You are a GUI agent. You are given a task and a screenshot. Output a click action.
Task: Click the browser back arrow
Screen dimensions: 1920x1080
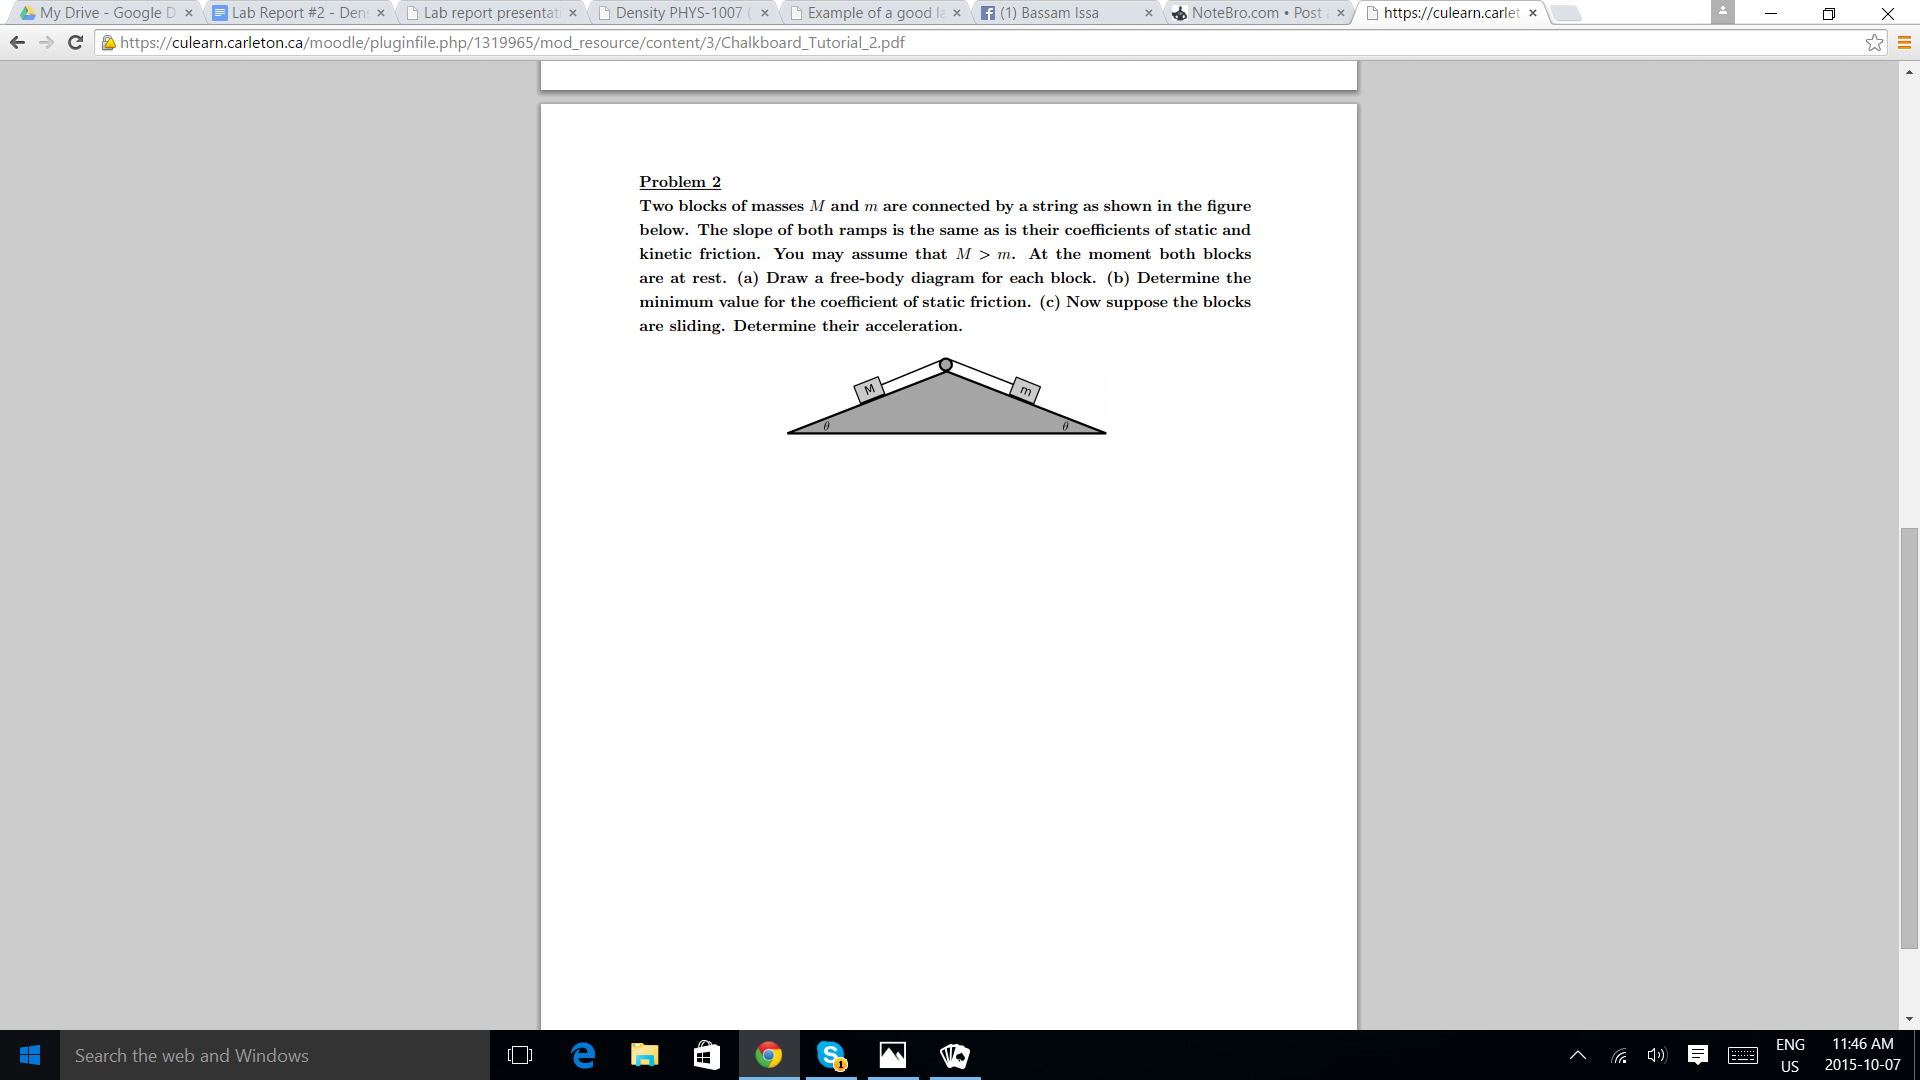17,42
